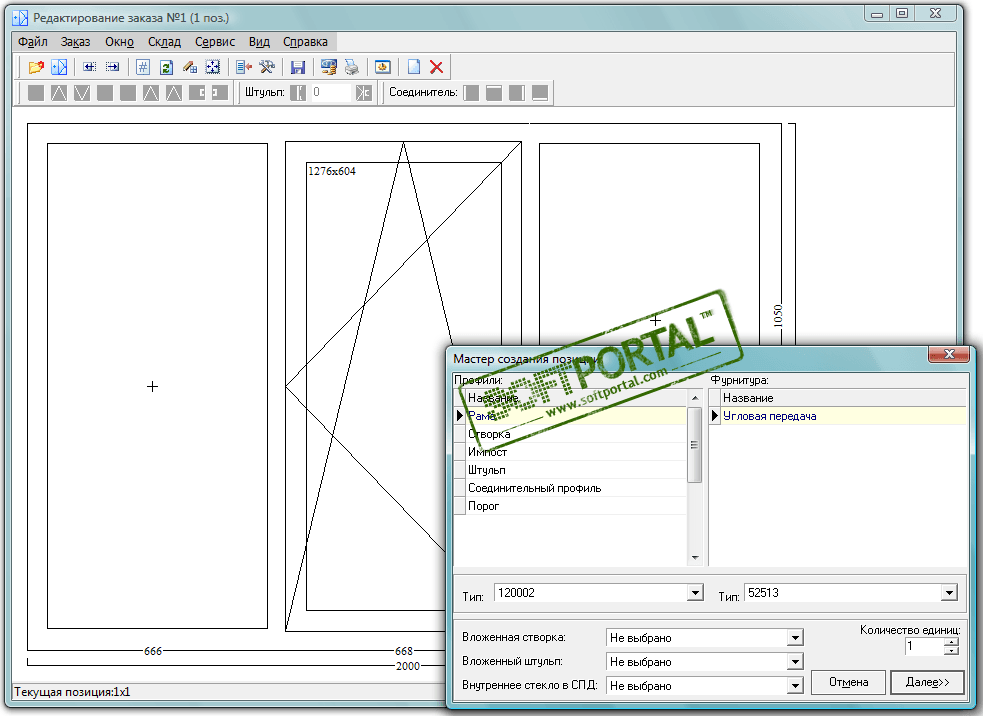The height and width of the screenshot is (716, 983).
Task: Open the Вид menu
Action: [x=259, y=42]
